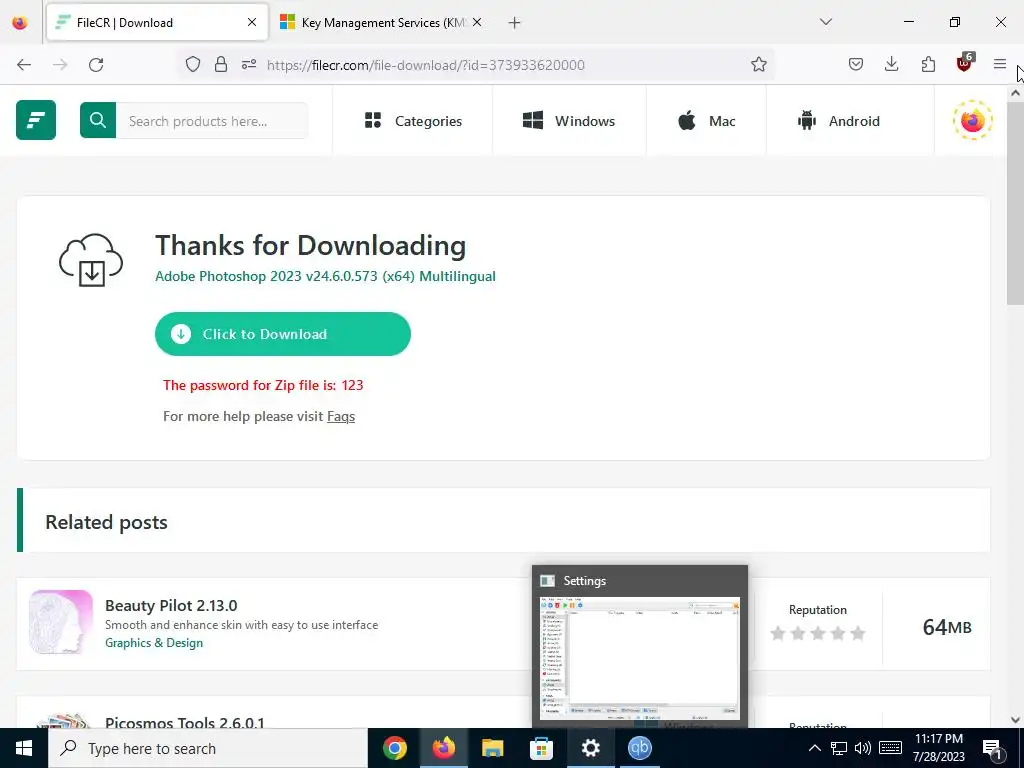Screen dimensions: 1024x768
Task: List all tabs dropdown arrow
Action: coord(825,22)
